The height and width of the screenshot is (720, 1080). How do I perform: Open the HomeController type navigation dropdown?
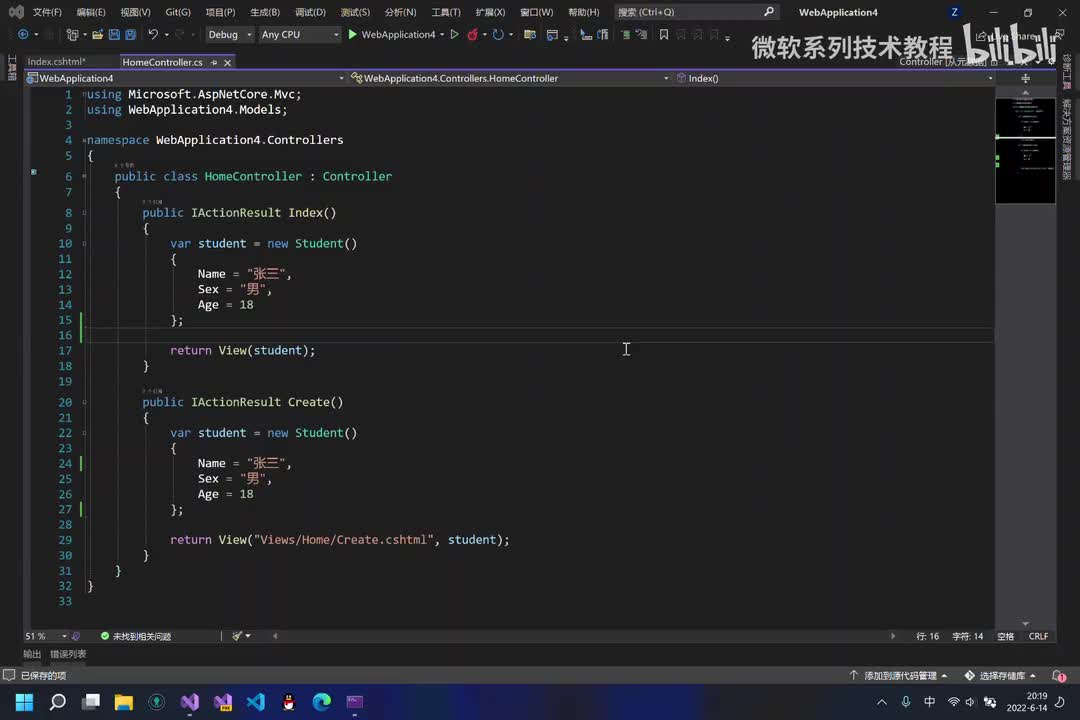510,79
